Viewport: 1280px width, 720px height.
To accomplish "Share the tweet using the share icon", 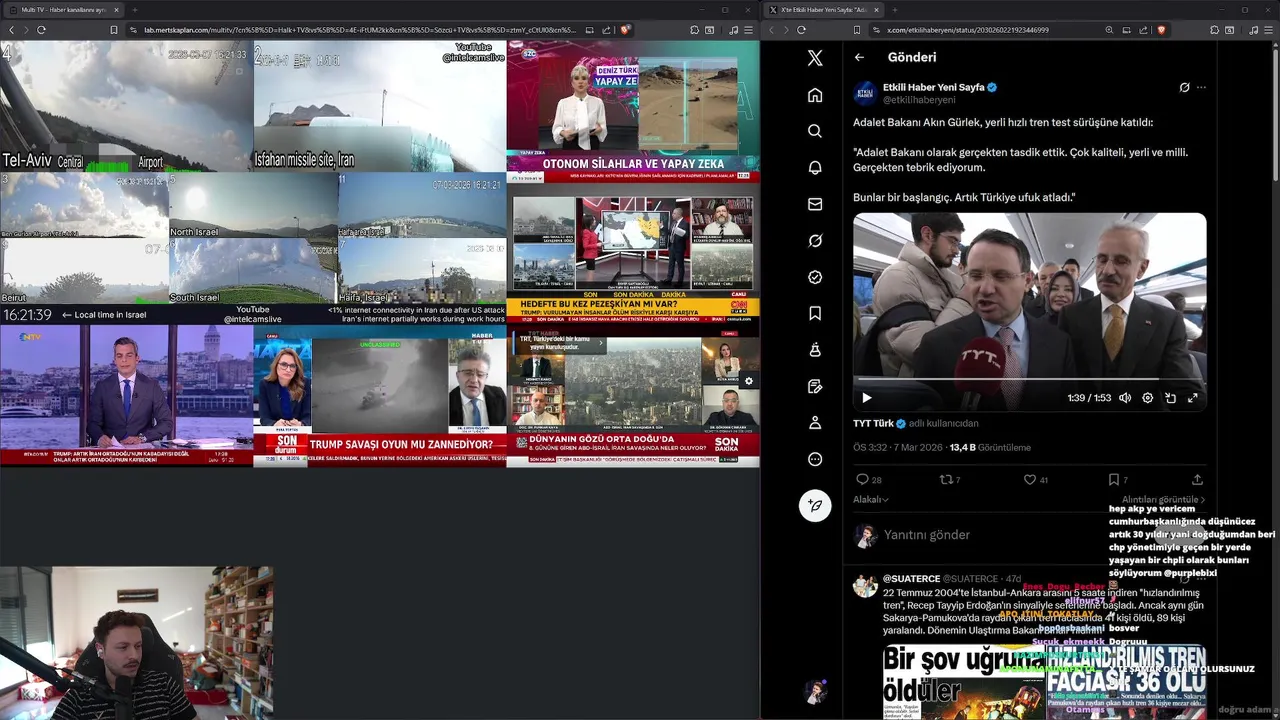I will coord(1197,480).
